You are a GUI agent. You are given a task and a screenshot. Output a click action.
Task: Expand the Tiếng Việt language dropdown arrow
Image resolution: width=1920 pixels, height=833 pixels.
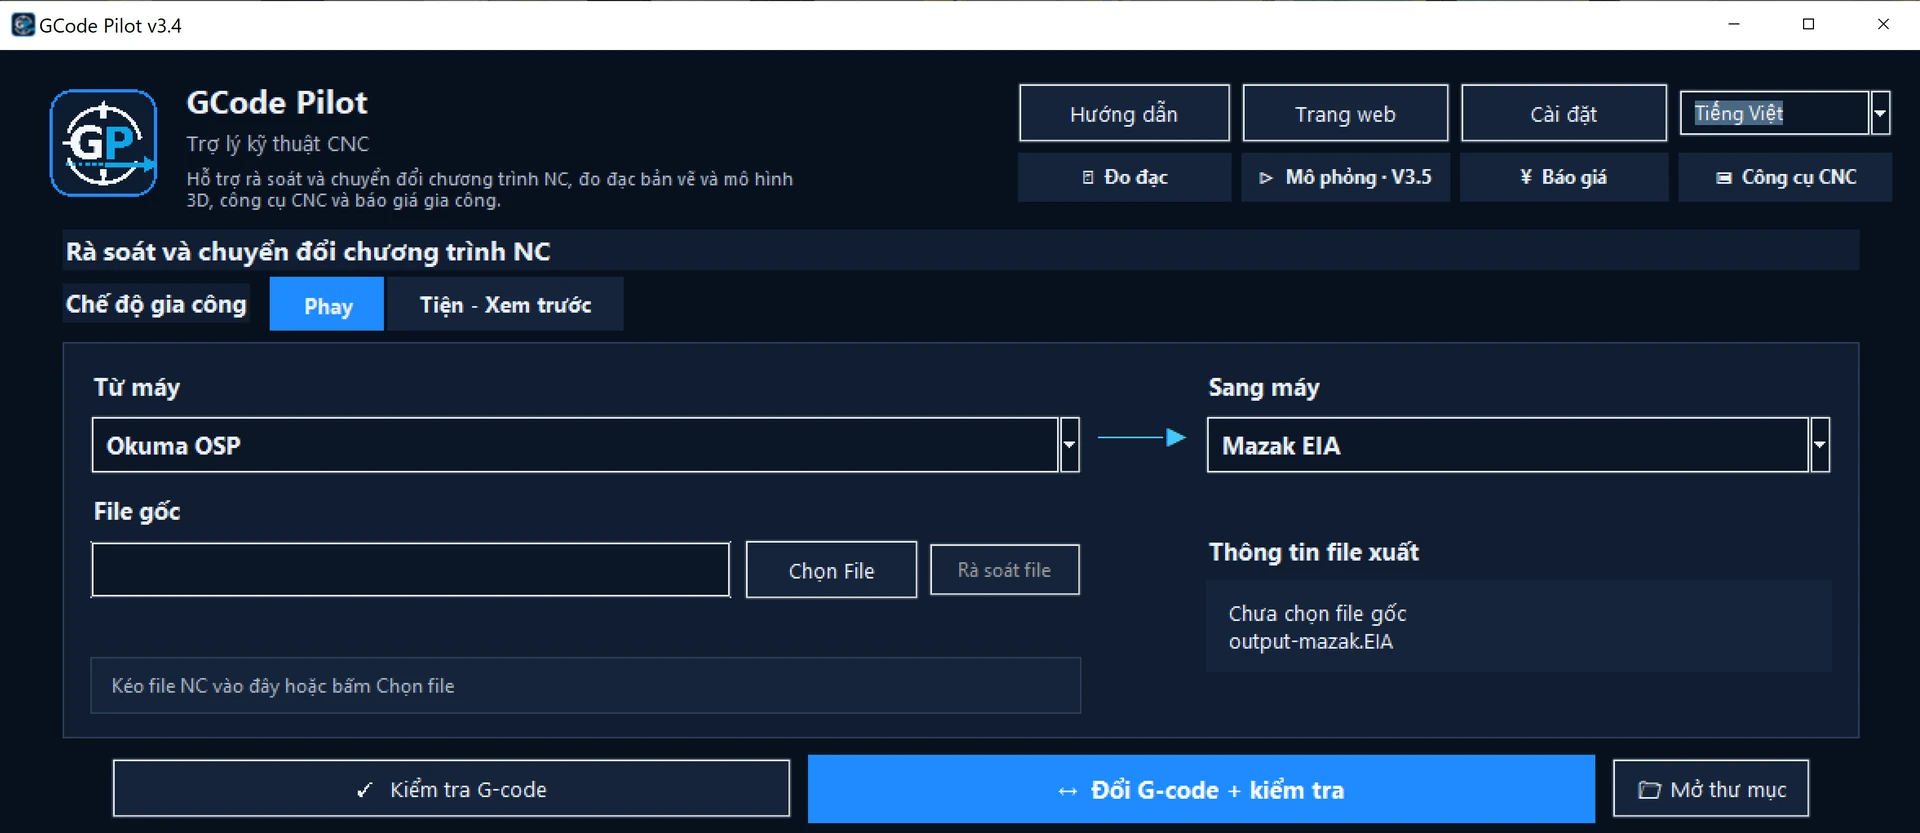click(1880, 113)
